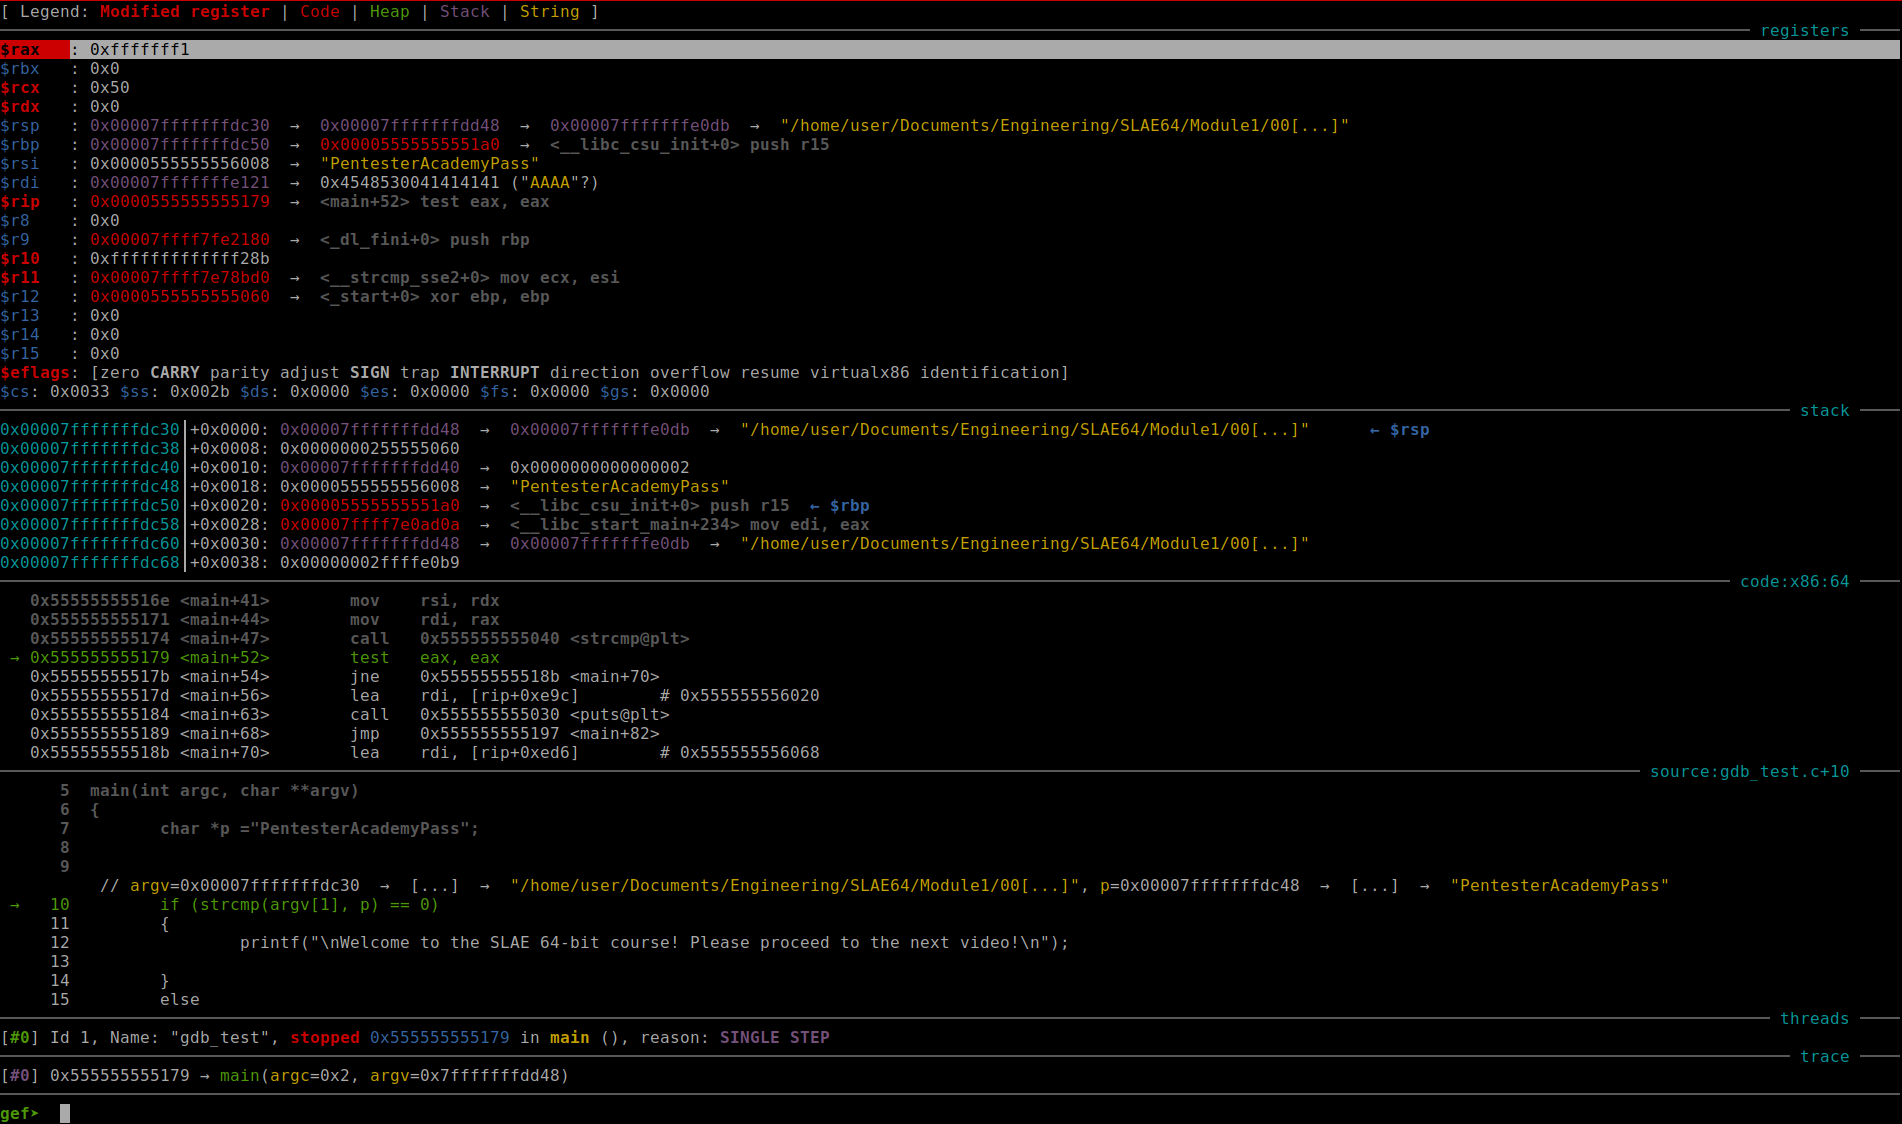Image resolution: width=1902 pixels, height=1124 pixels.
Task: Select the 'Heap' legend label
Action: click(389, 12)
